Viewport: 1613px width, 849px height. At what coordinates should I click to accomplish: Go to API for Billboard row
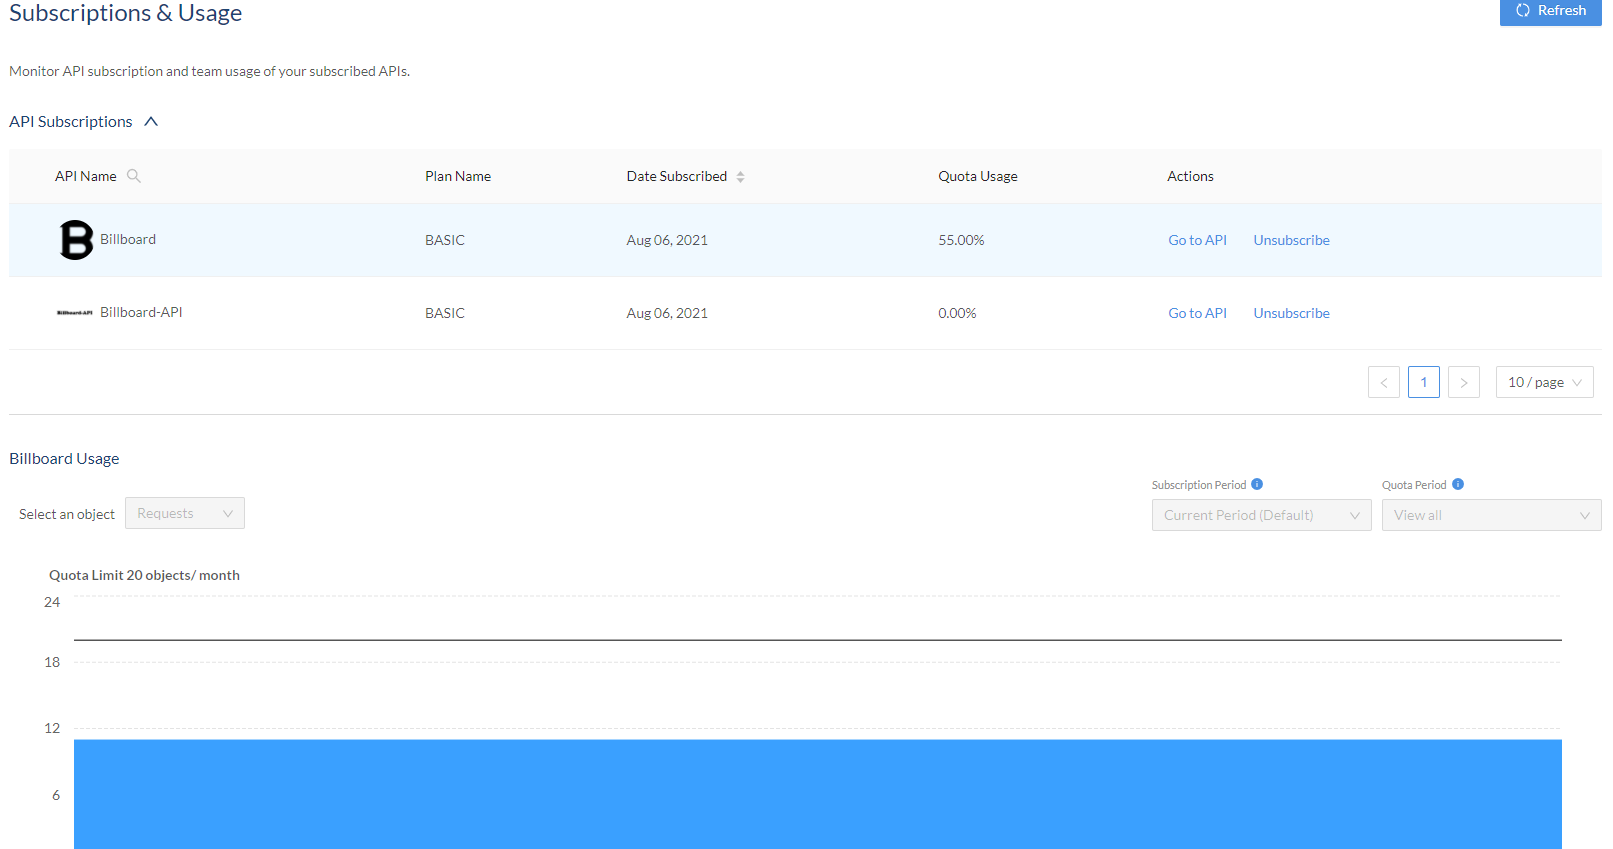1197,240
